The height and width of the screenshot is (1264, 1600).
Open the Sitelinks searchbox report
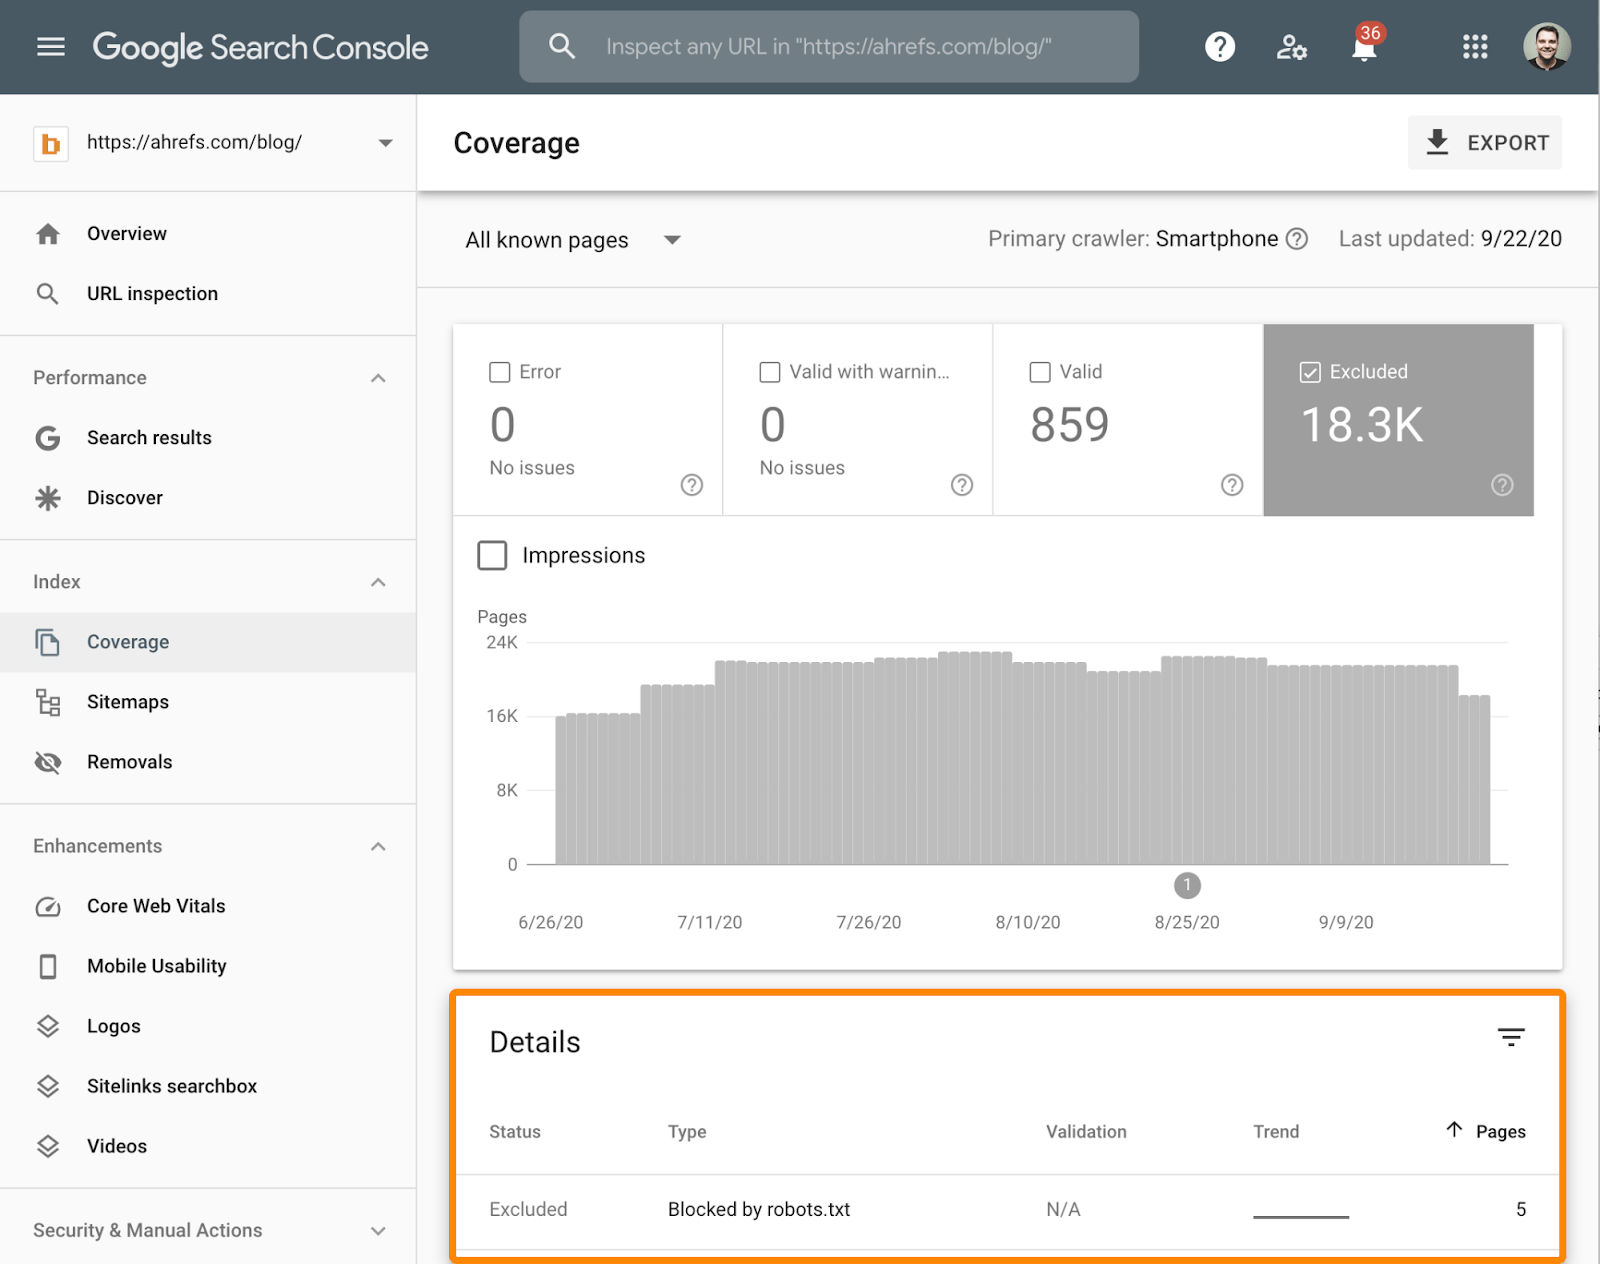208,1086
